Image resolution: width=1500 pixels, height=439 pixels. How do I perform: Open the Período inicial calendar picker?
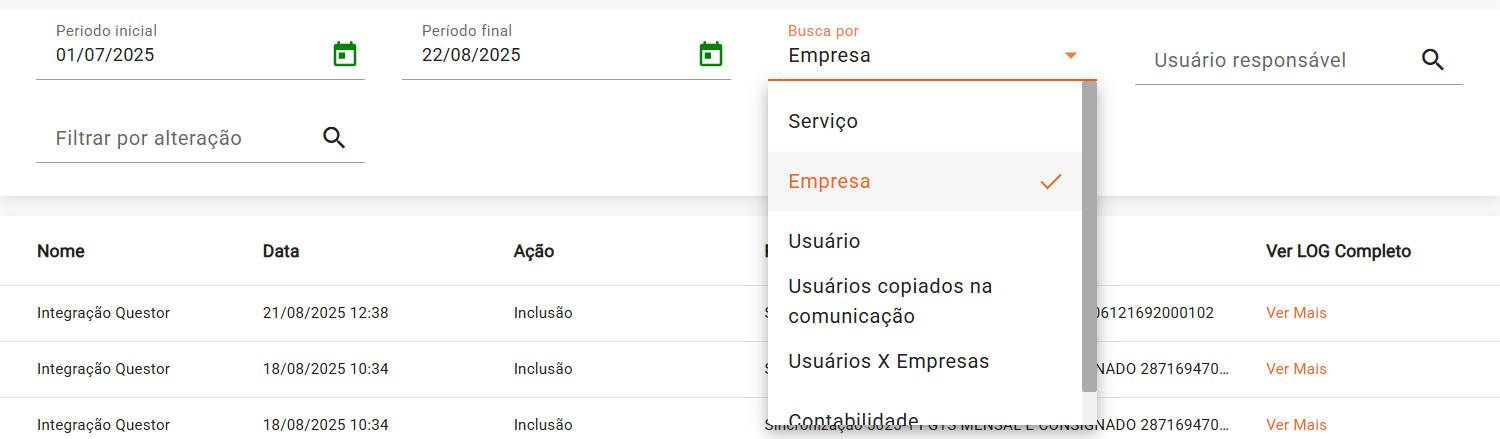point(345,54)
